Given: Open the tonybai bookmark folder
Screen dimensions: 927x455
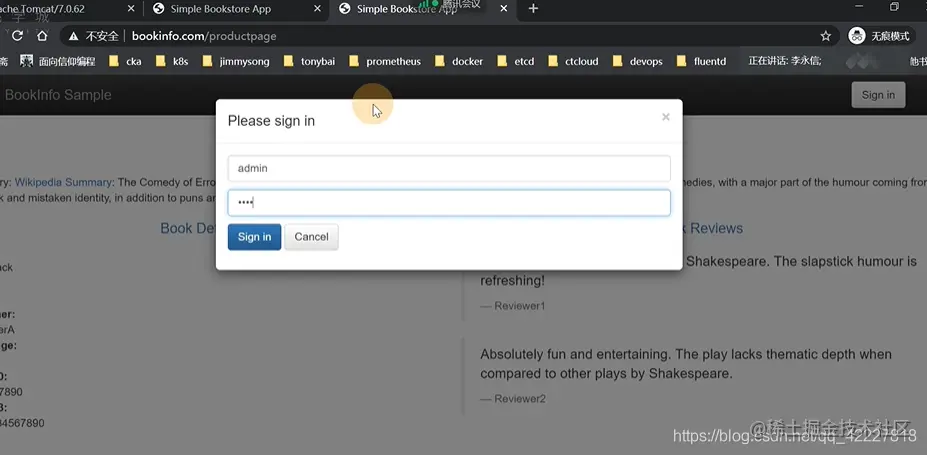Looking at the screenshot, I should coord(309,61).
